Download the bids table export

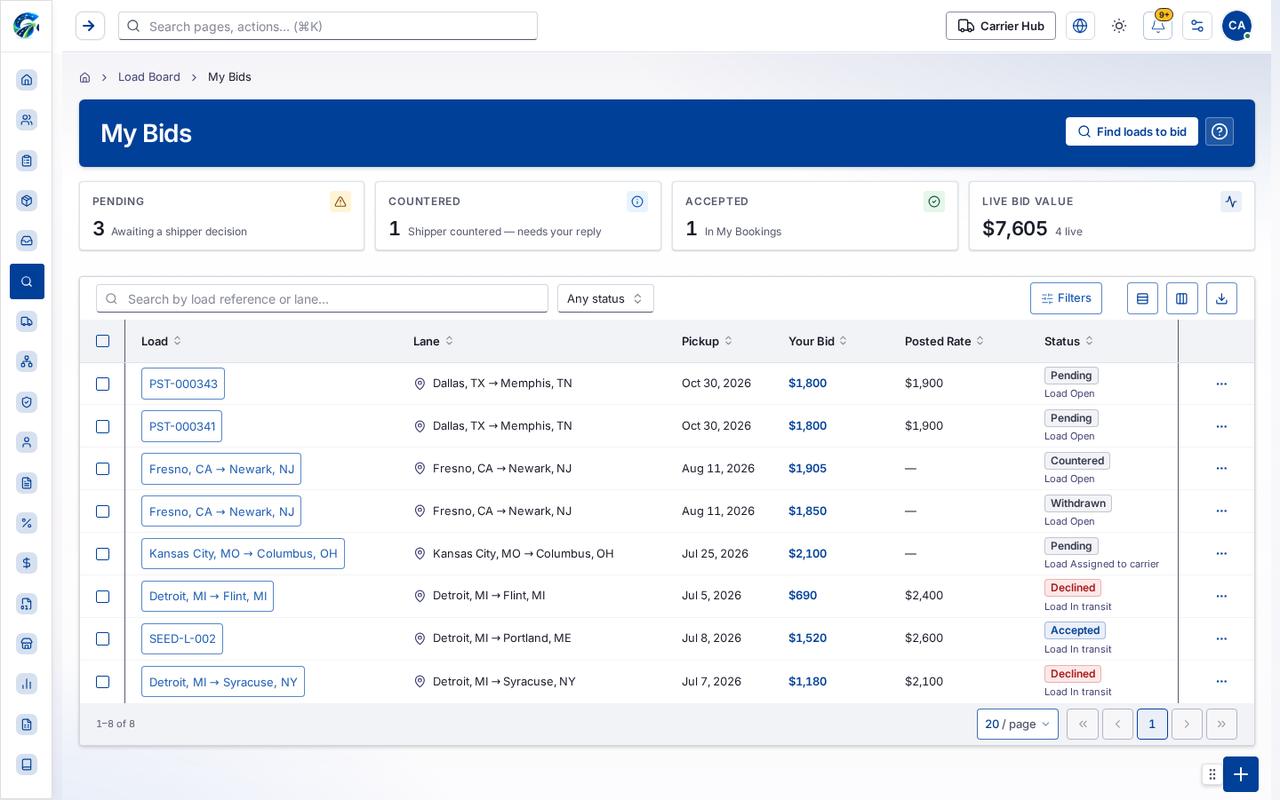1221,298
